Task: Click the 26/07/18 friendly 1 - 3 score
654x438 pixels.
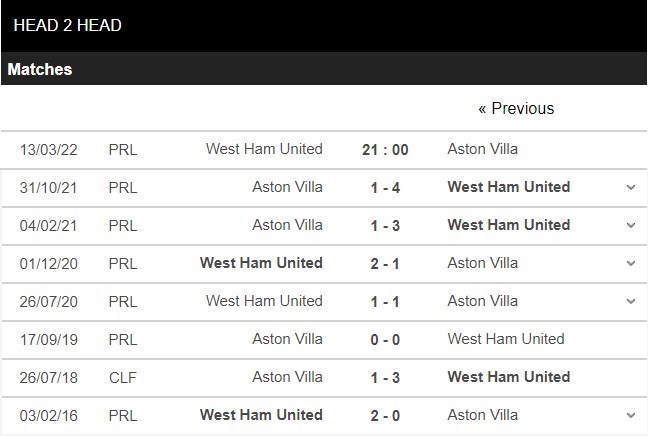Action: coord(385,378)
